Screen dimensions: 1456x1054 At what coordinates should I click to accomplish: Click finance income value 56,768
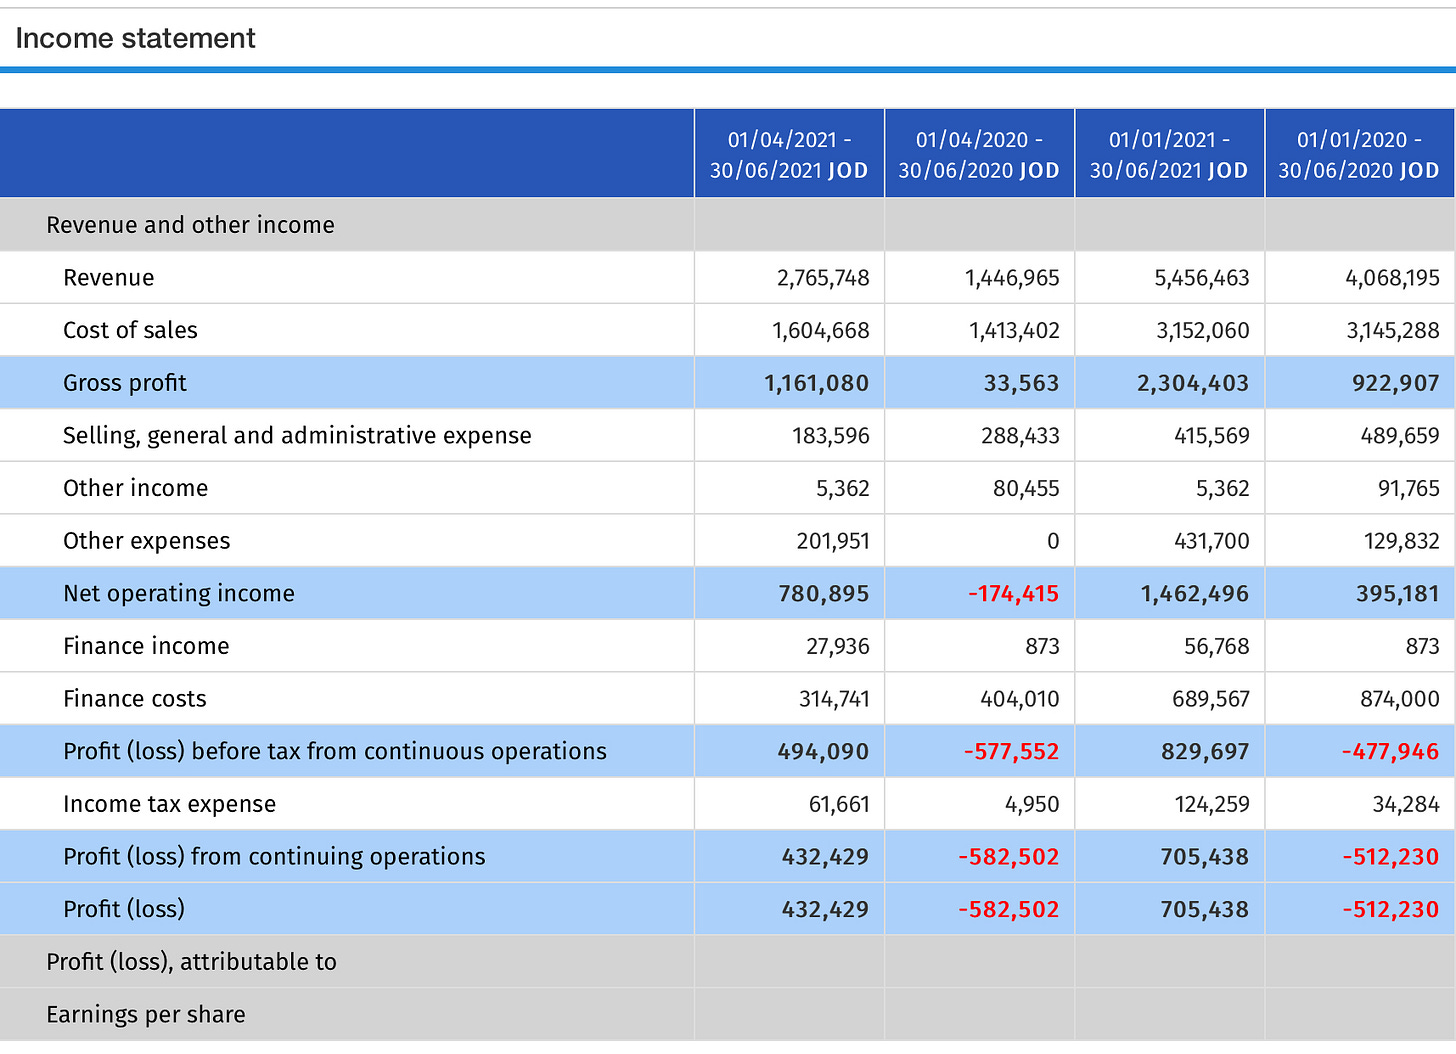(x=1217, y=646)
